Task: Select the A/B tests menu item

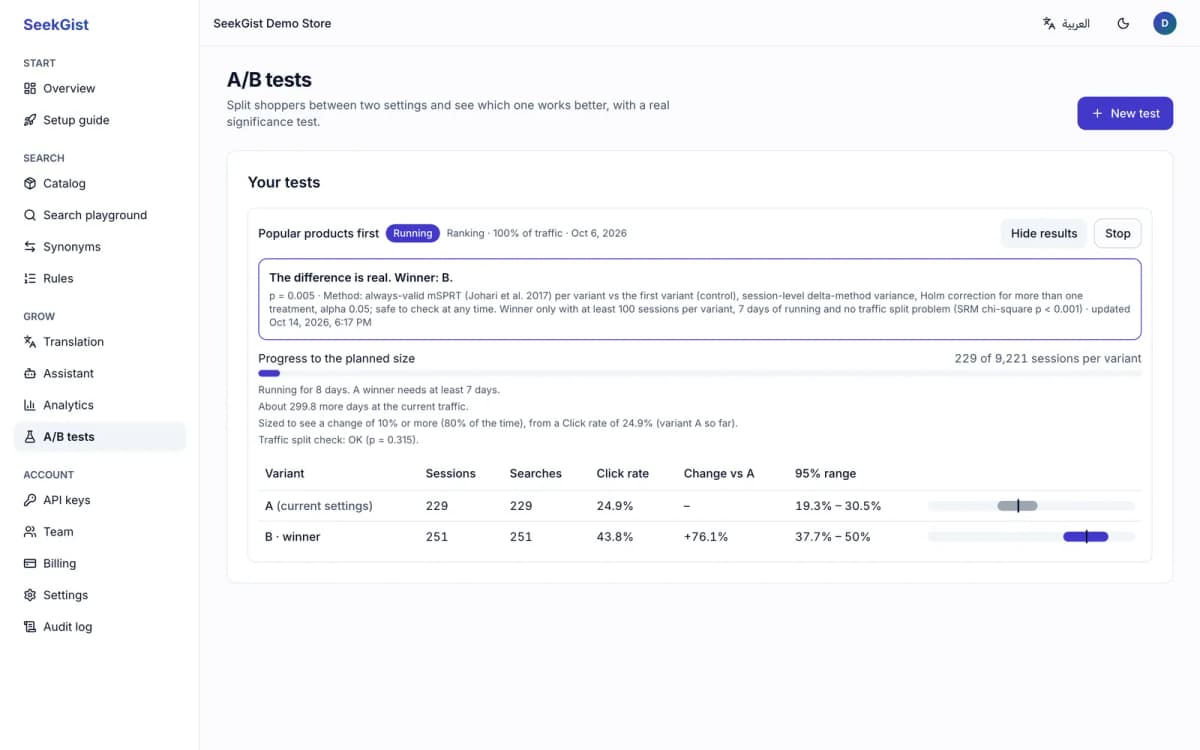Action: 100,437
